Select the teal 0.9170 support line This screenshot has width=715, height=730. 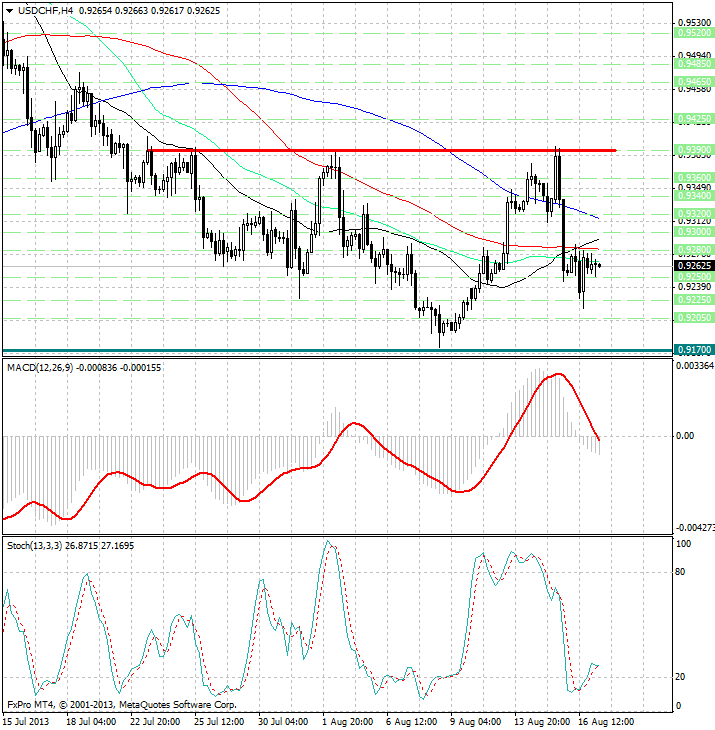click(337, 351)
